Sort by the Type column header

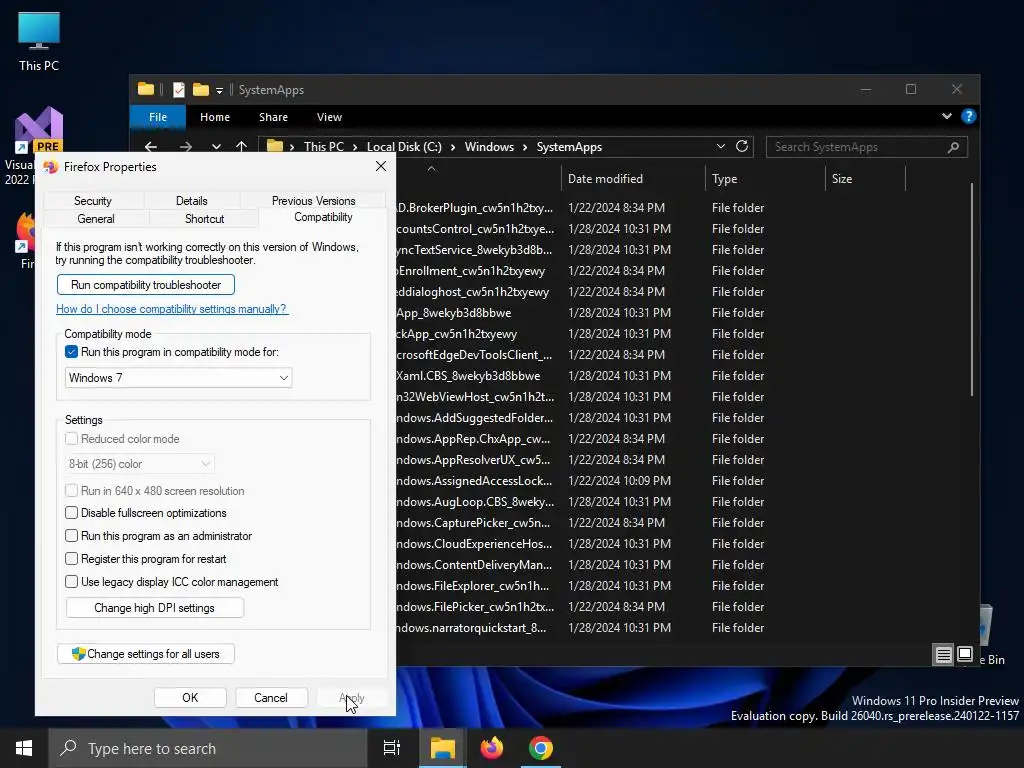coord(765,178)
